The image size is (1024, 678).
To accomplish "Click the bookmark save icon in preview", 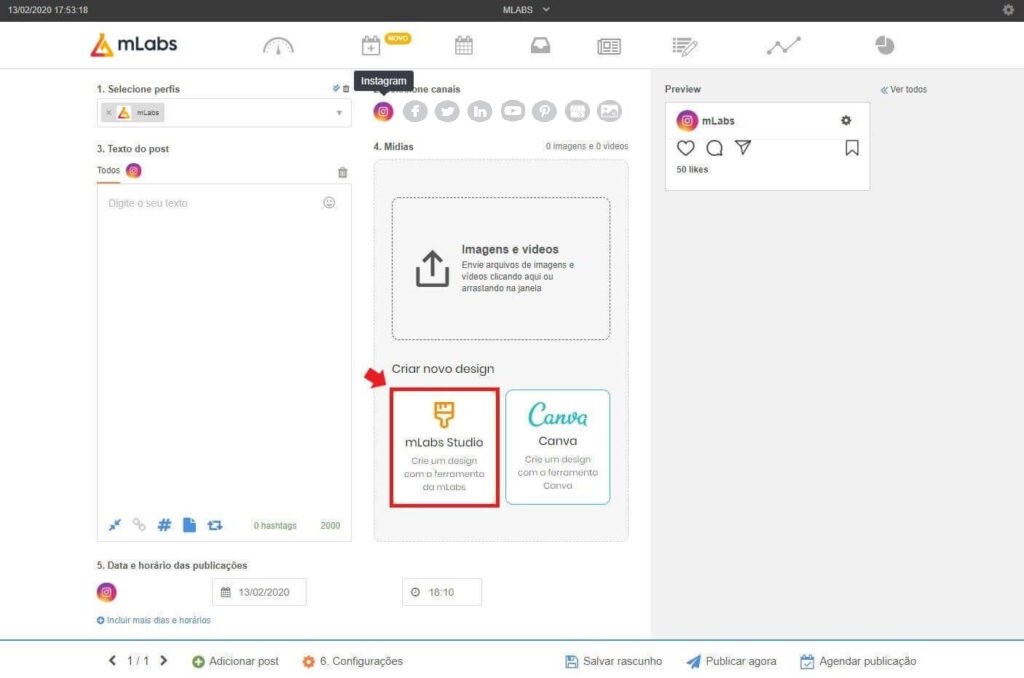I will click(x=852, y=148).
